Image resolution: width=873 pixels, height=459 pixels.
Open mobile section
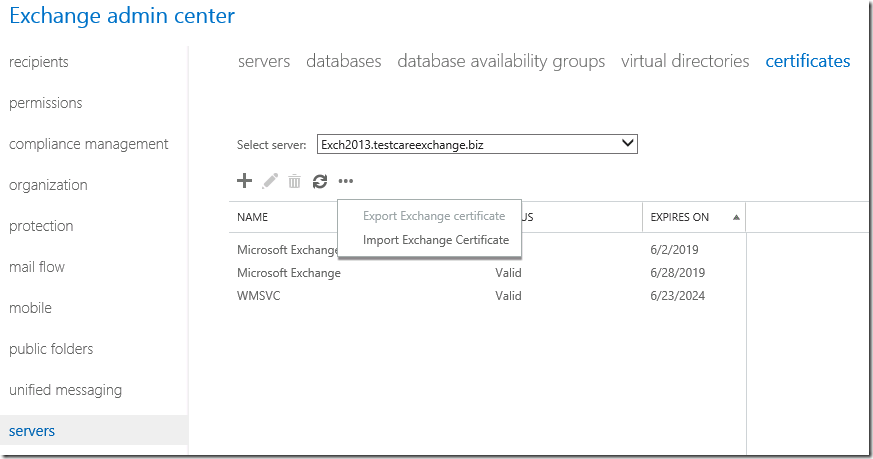30,308
